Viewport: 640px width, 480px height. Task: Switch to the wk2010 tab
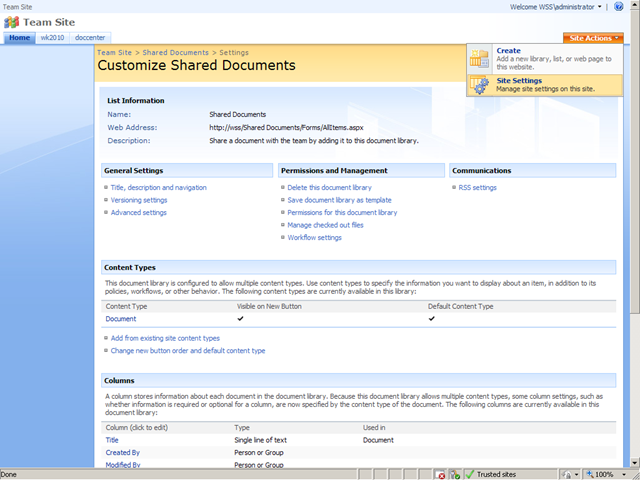52,38
